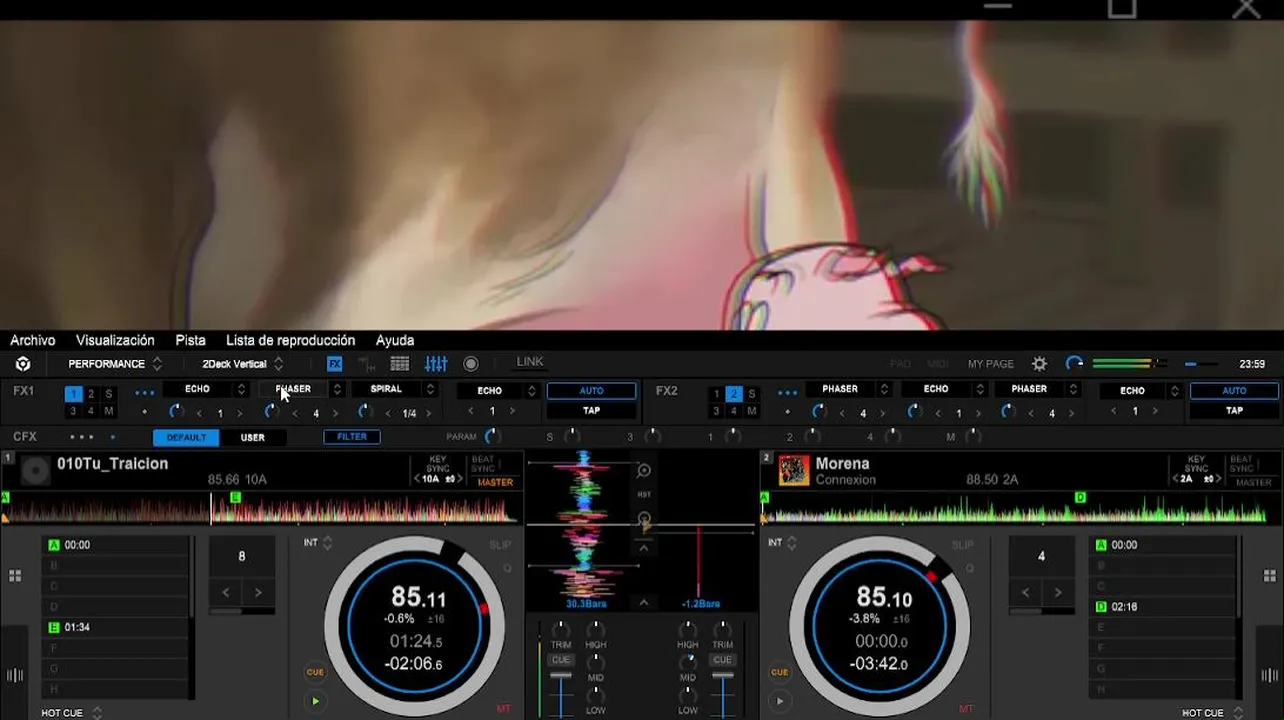Click the FX2 three-dots options icon
1284x720 pixels.
788,393
